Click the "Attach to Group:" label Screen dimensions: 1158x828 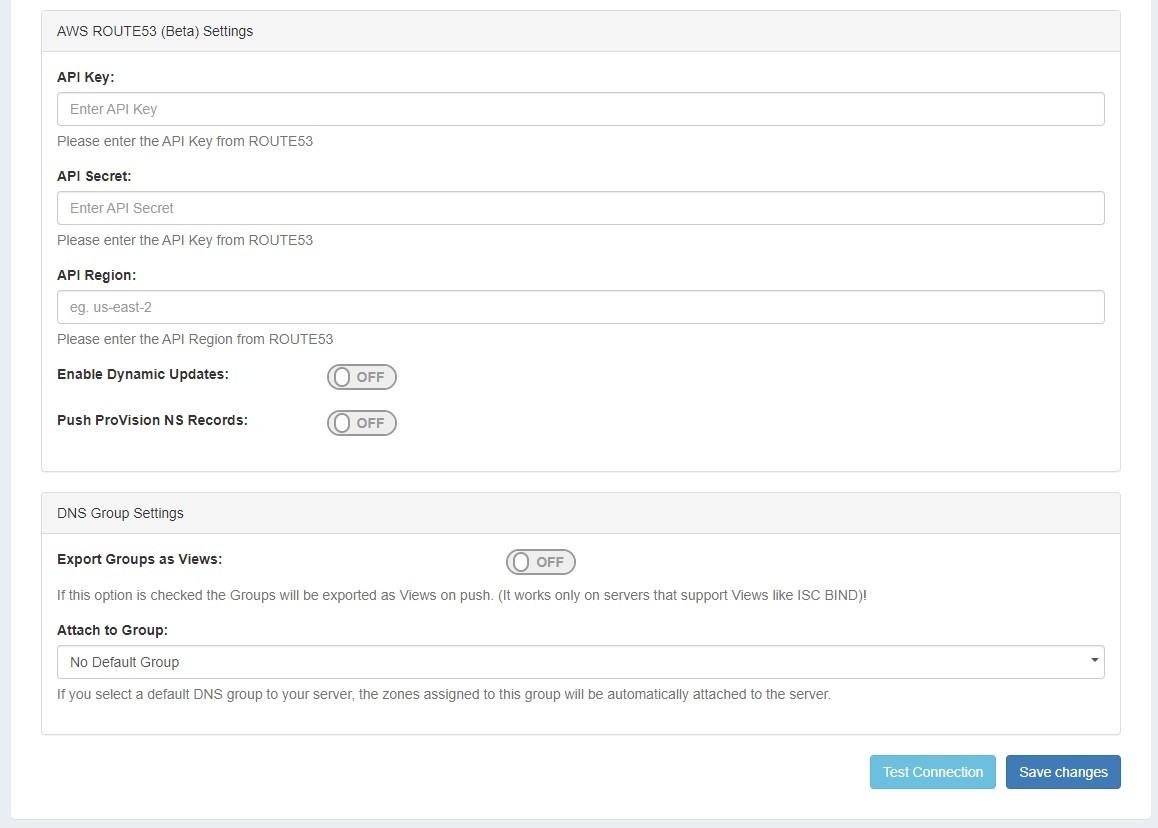[112, 631]
